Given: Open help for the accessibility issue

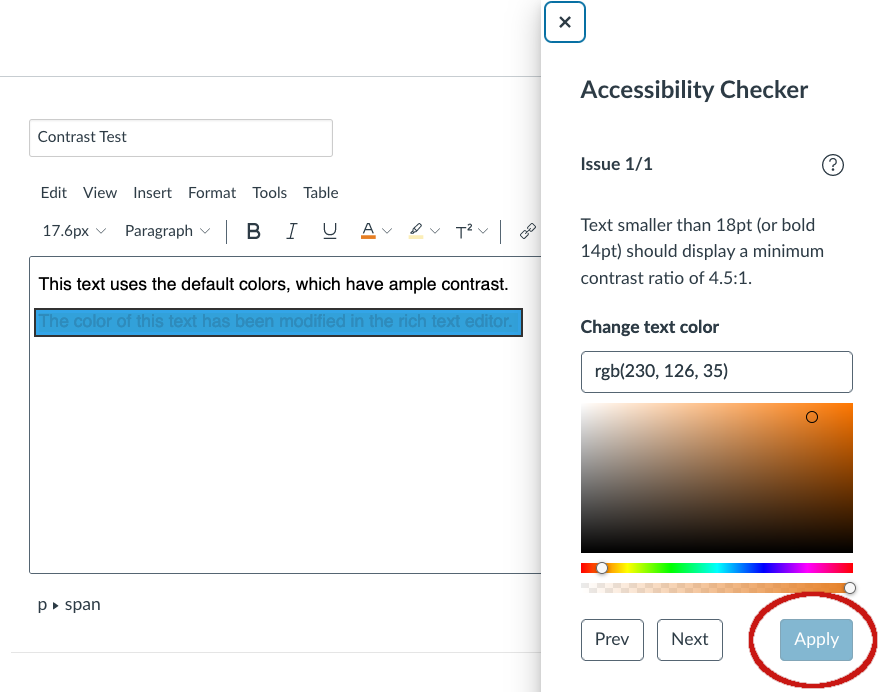Looking at the screenshot, I should (832, 165).
